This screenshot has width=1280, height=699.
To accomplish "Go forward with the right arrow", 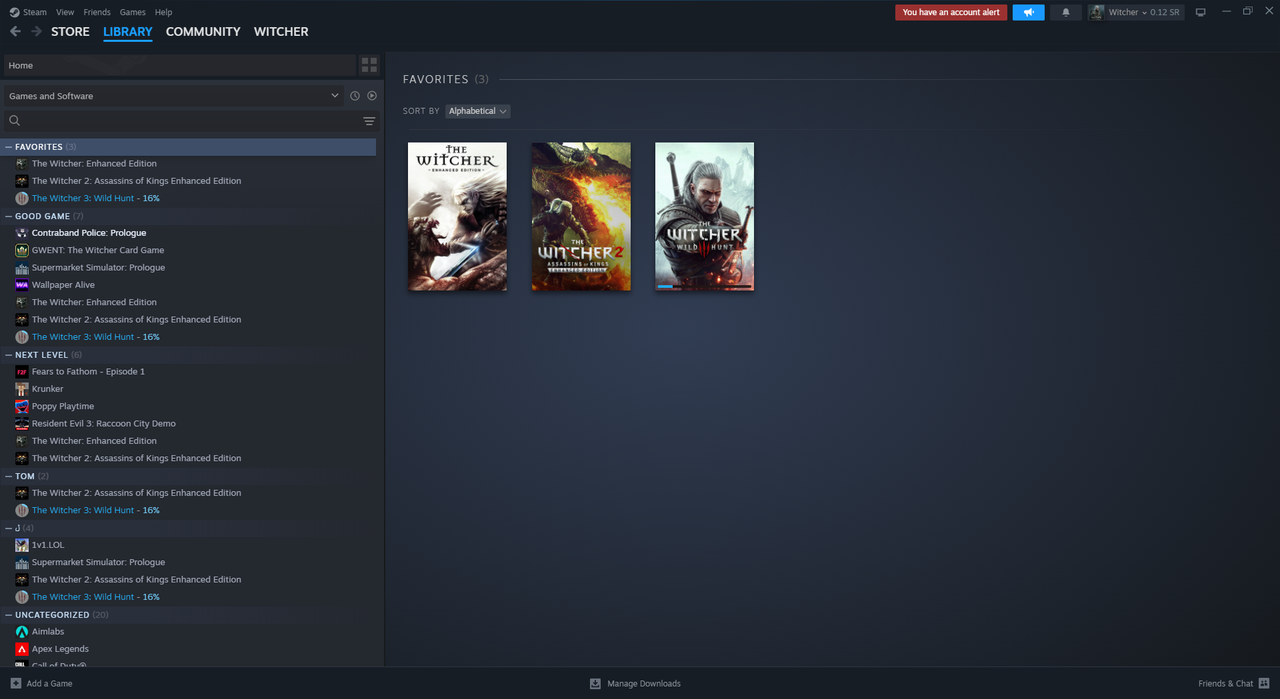I will pyautogui.click(x=36, y=32).
